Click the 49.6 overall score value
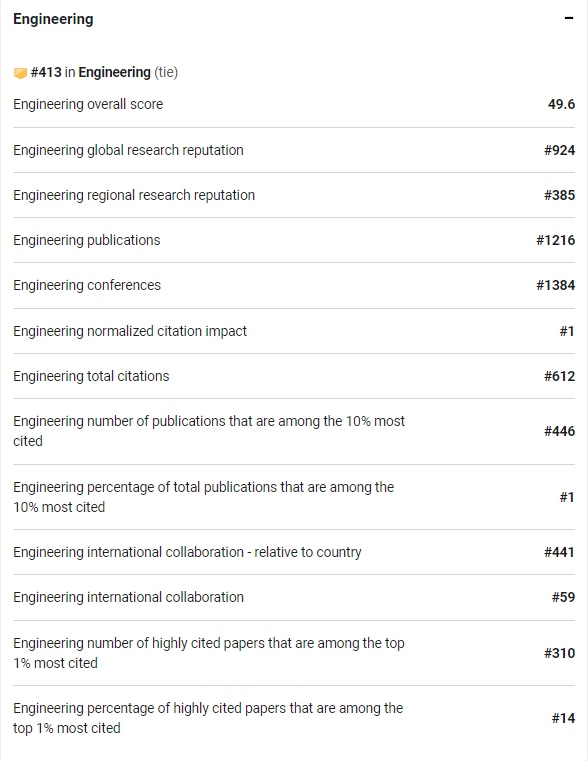Viewport: 588px width, 761px height. 561,104
